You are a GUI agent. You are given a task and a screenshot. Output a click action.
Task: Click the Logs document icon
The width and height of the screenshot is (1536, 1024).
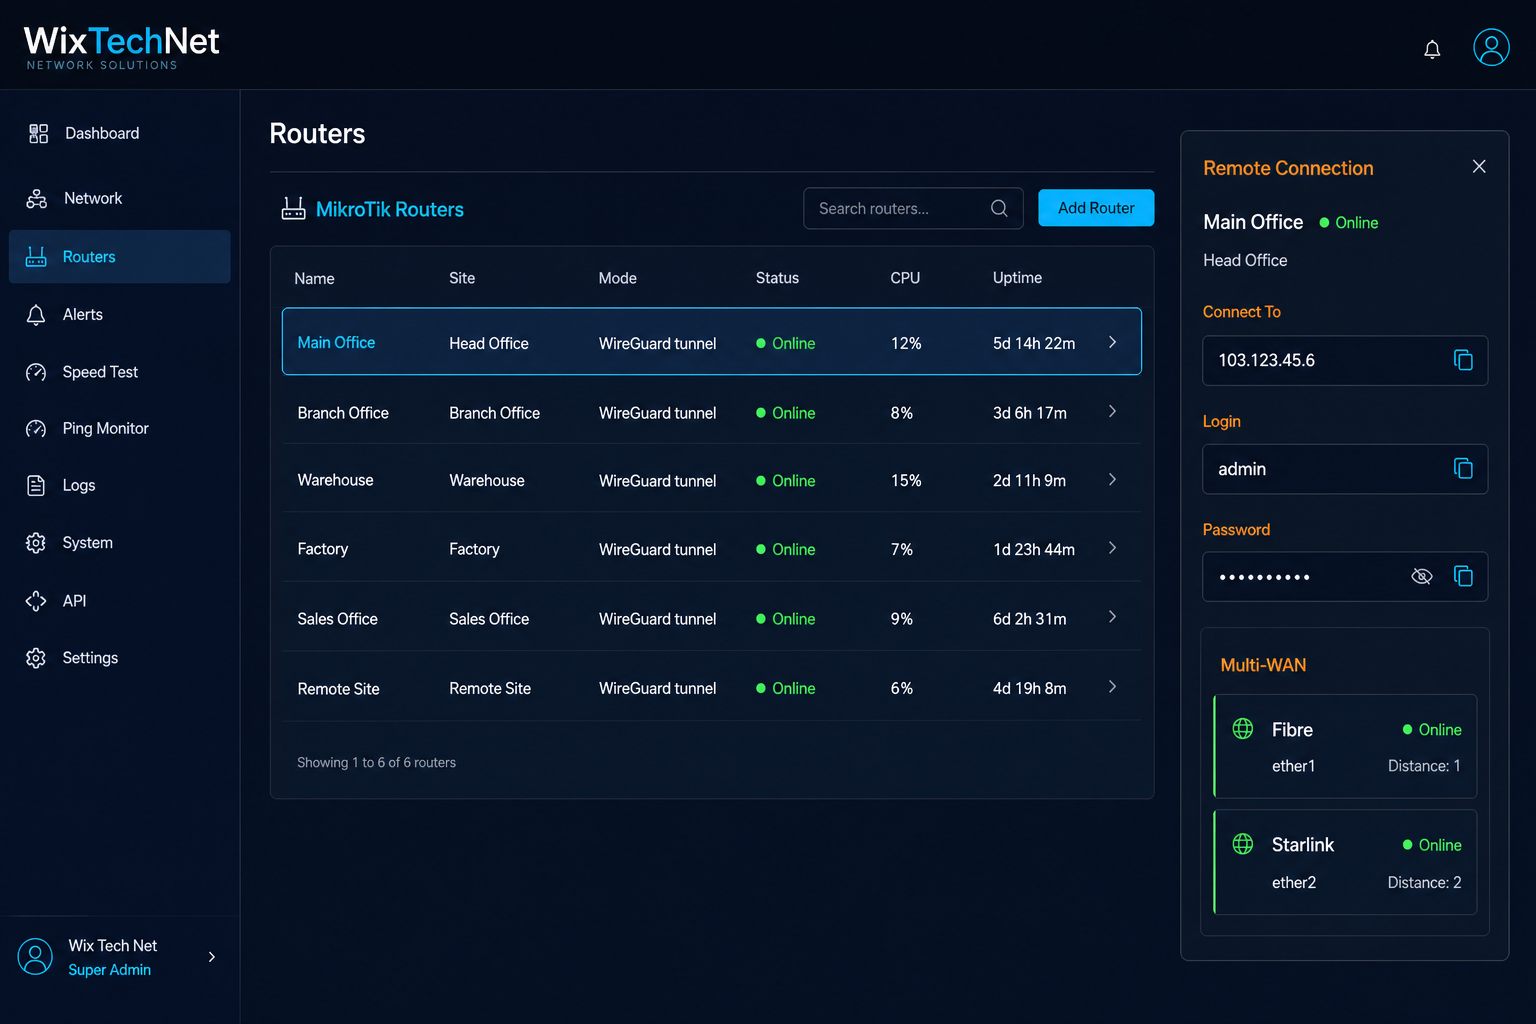pos(36,485)
